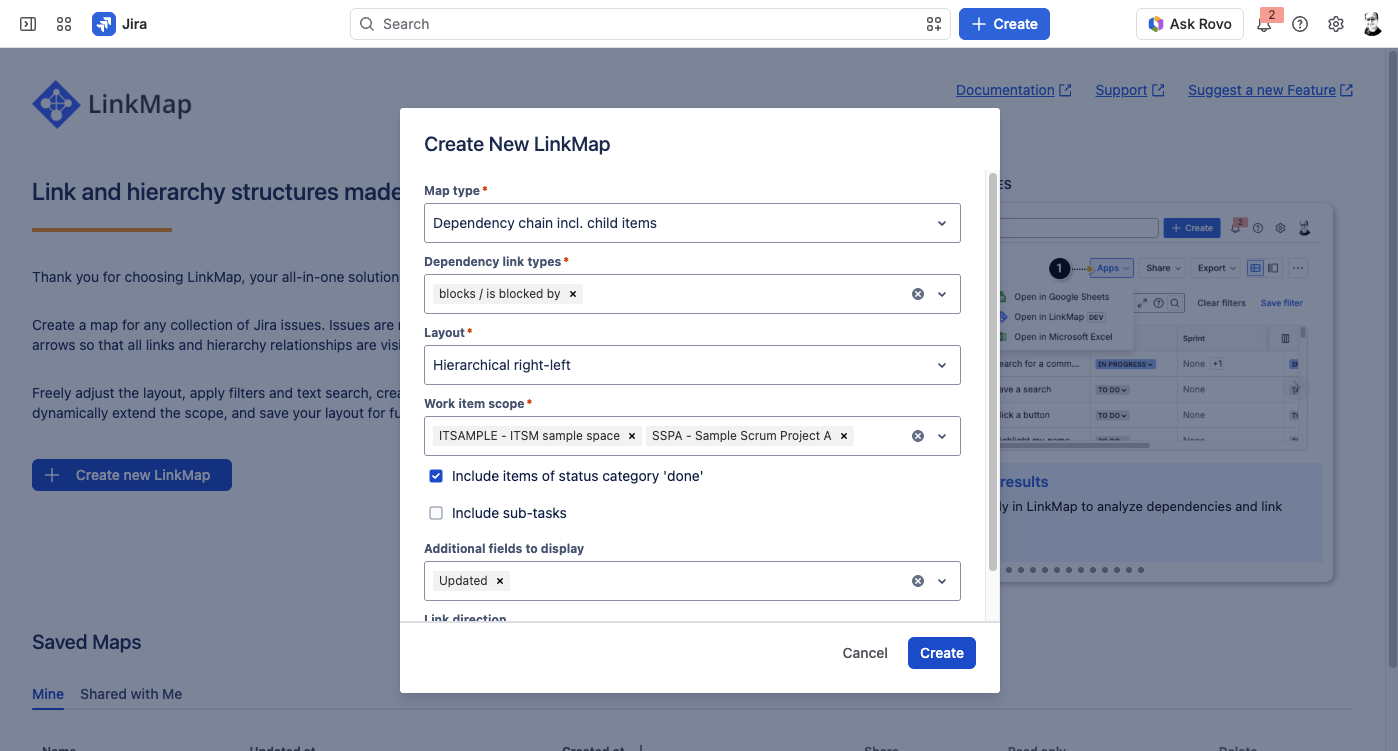
Task: Expand Additional fields to display chevron
Action: click(942, 581)
